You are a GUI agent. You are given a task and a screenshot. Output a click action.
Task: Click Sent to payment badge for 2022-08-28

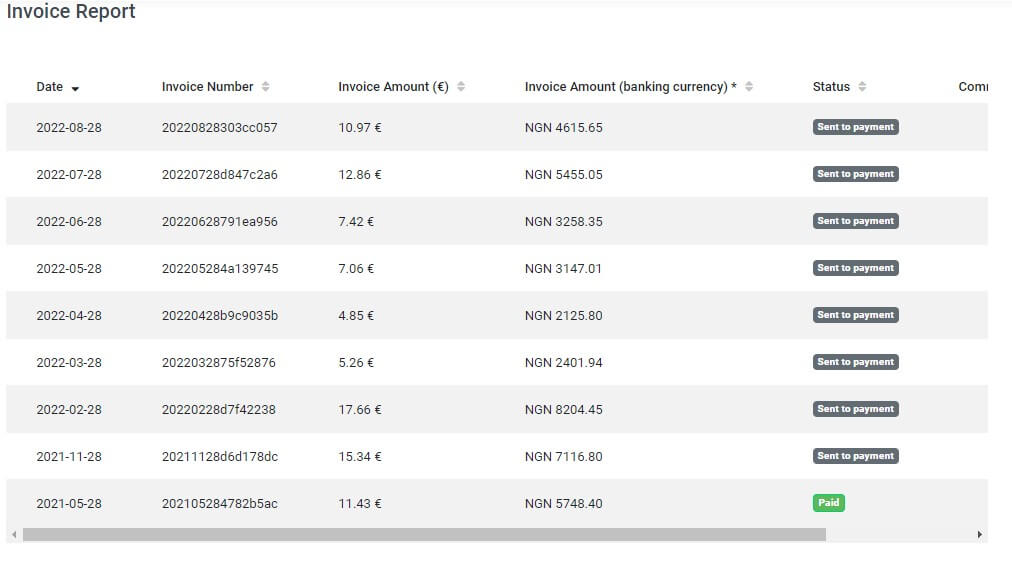(855, 127)
